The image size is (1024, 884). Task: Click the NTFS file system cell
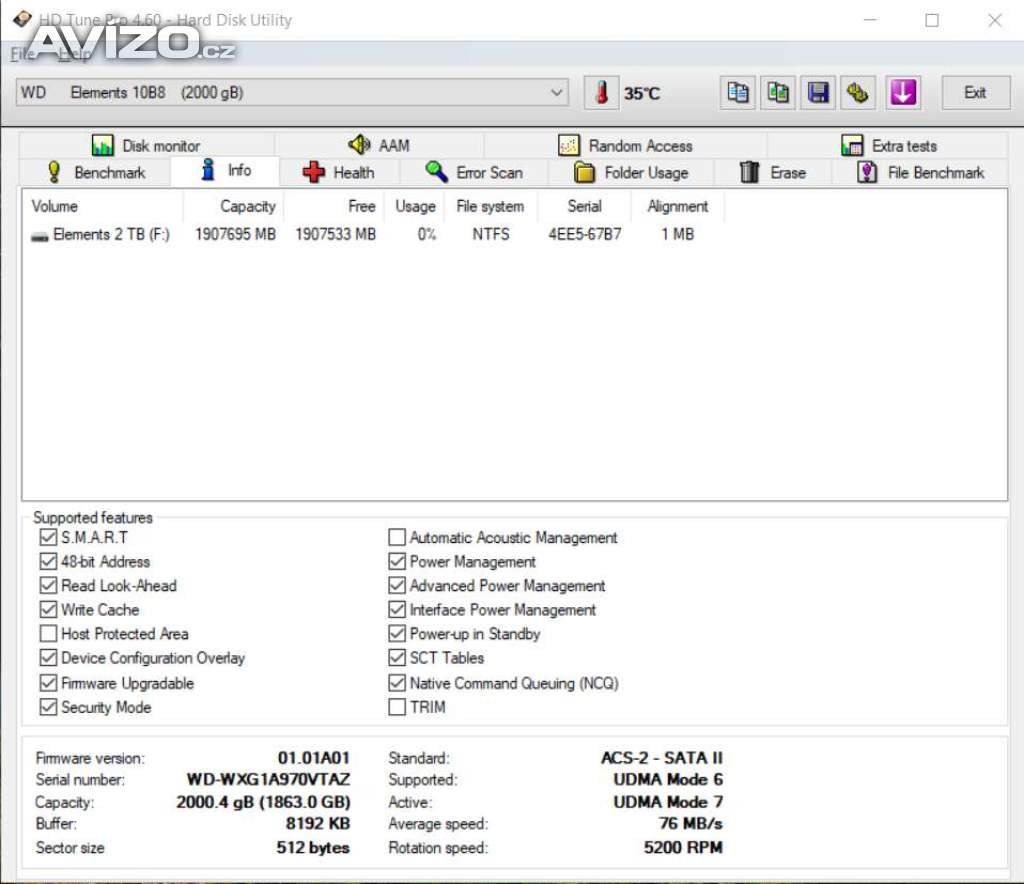tap(490, 234)
